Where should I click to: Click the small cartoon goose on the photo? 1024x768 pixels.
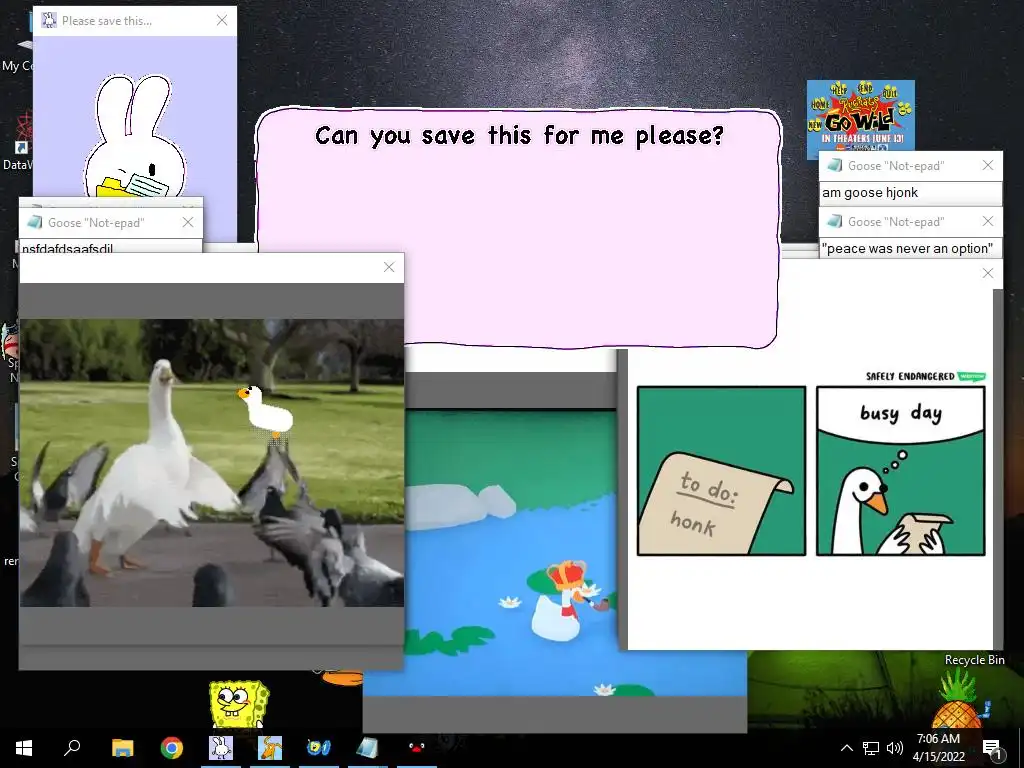265,411
